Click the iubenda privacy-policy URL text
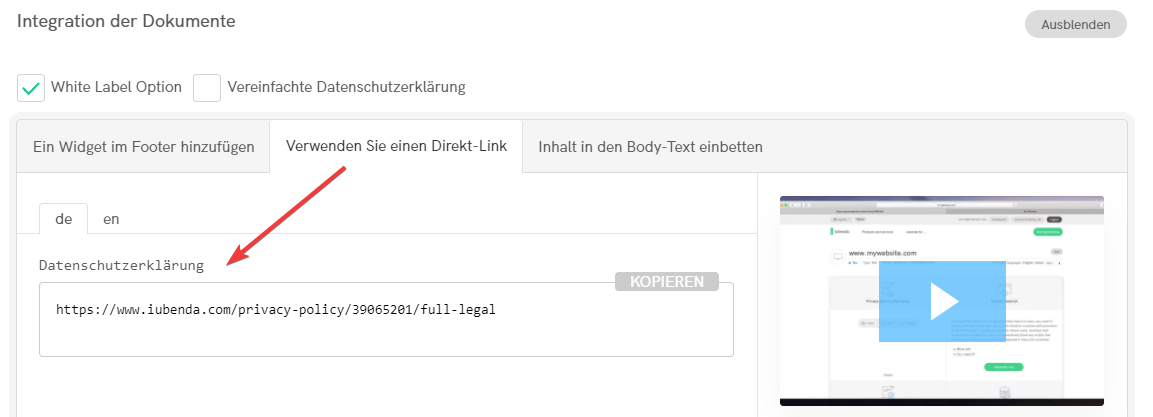 click(x=275, y=310)
